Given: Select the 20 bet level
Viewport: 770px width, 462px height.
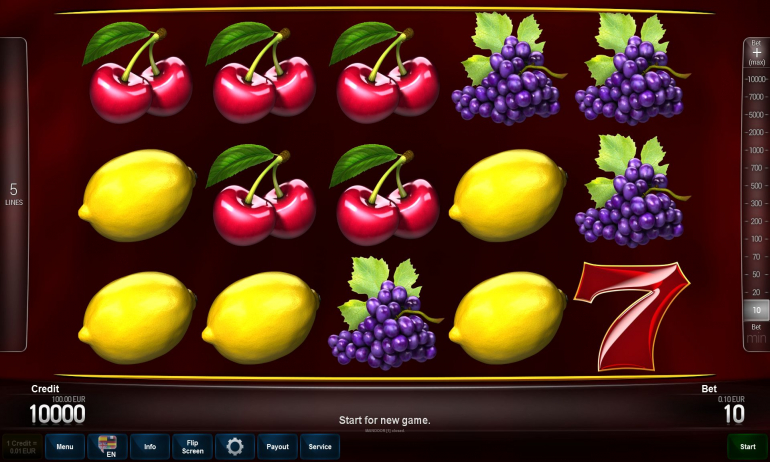Looking at the screenshot, I should [x=756, y=292].
